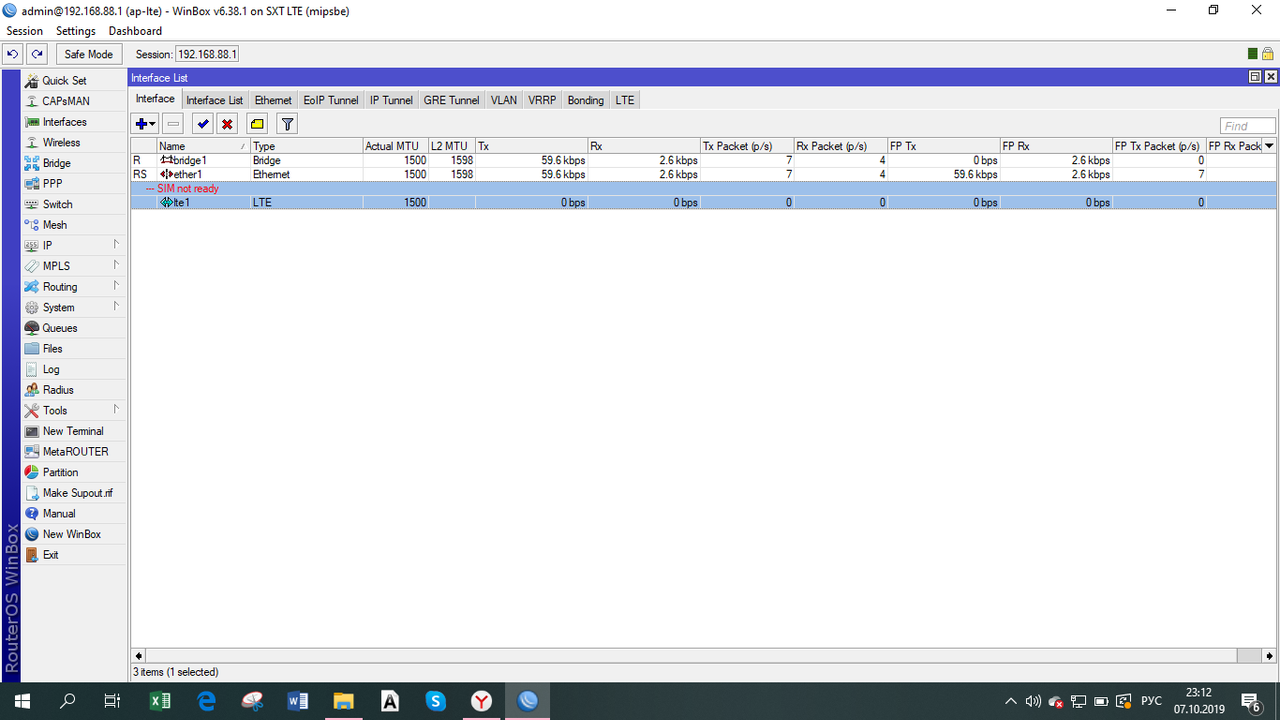The height and width of the screenshot is (720, 1280).
Task: Open the Settings menu
Action: [76, 31]
